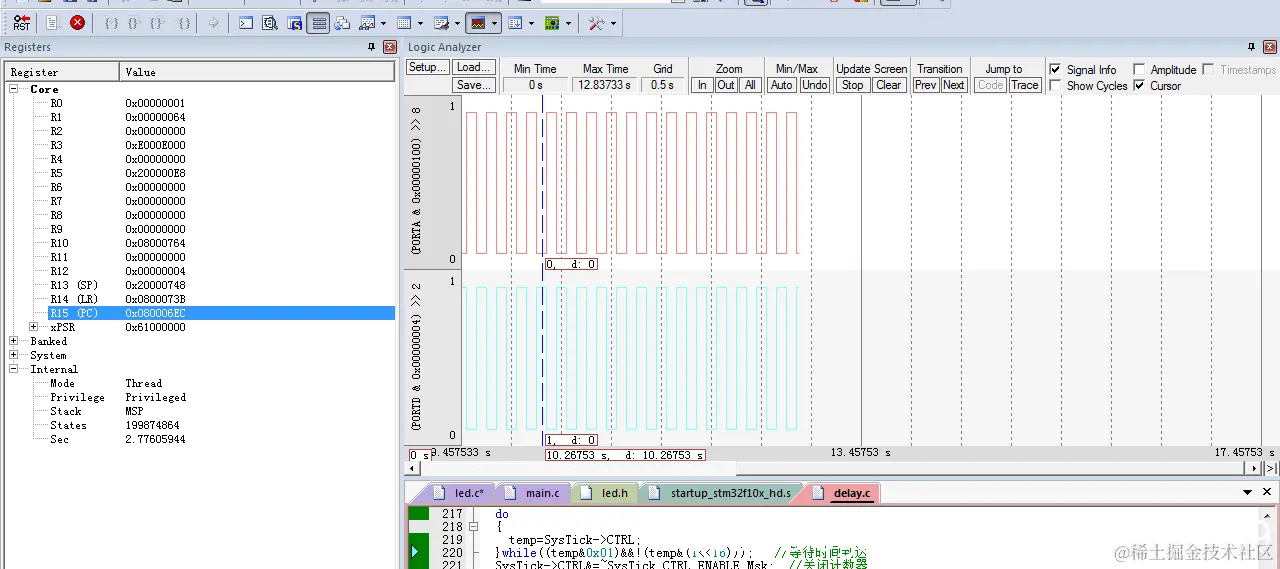Open the Symbols Window icon

(x=294, y=23)
